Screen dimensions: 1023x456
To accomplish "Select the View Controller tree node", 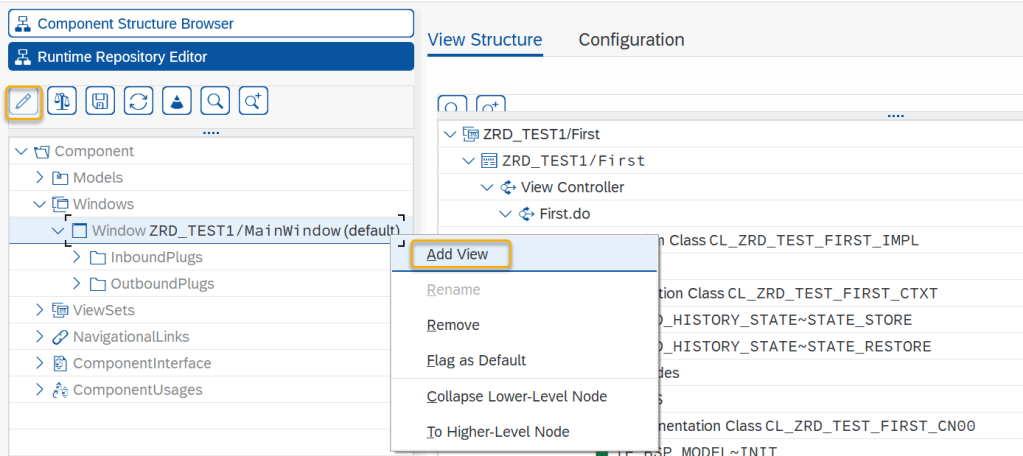I will pos(572,187).
